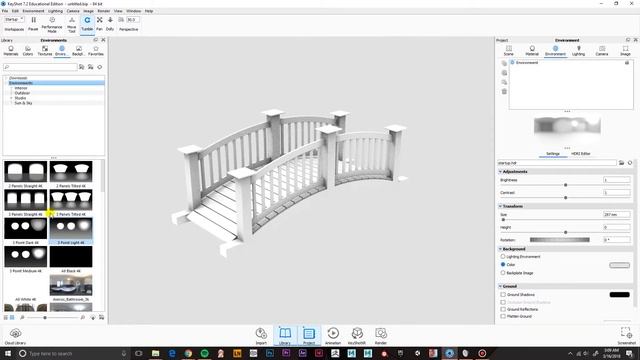Select the 3 Point Dark 4K environment
This screenshot has height=360, width=640.
click(25, 231)
